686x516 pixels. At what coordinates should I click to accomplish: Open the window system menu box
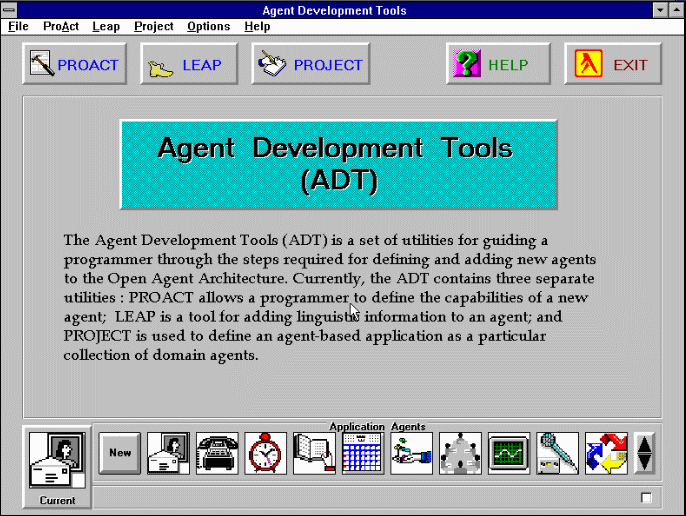(9, 10)
